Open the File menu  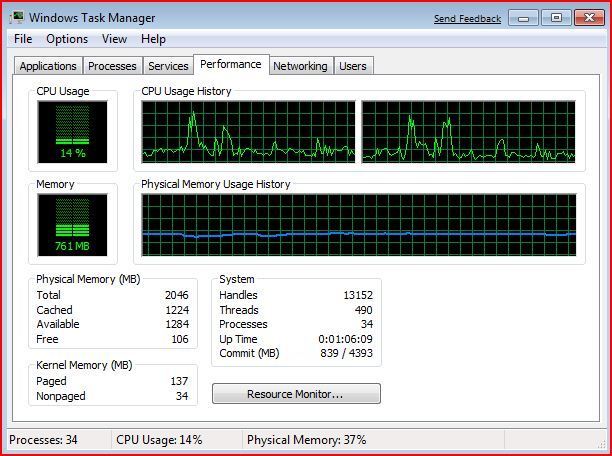[x=23, y=39]
